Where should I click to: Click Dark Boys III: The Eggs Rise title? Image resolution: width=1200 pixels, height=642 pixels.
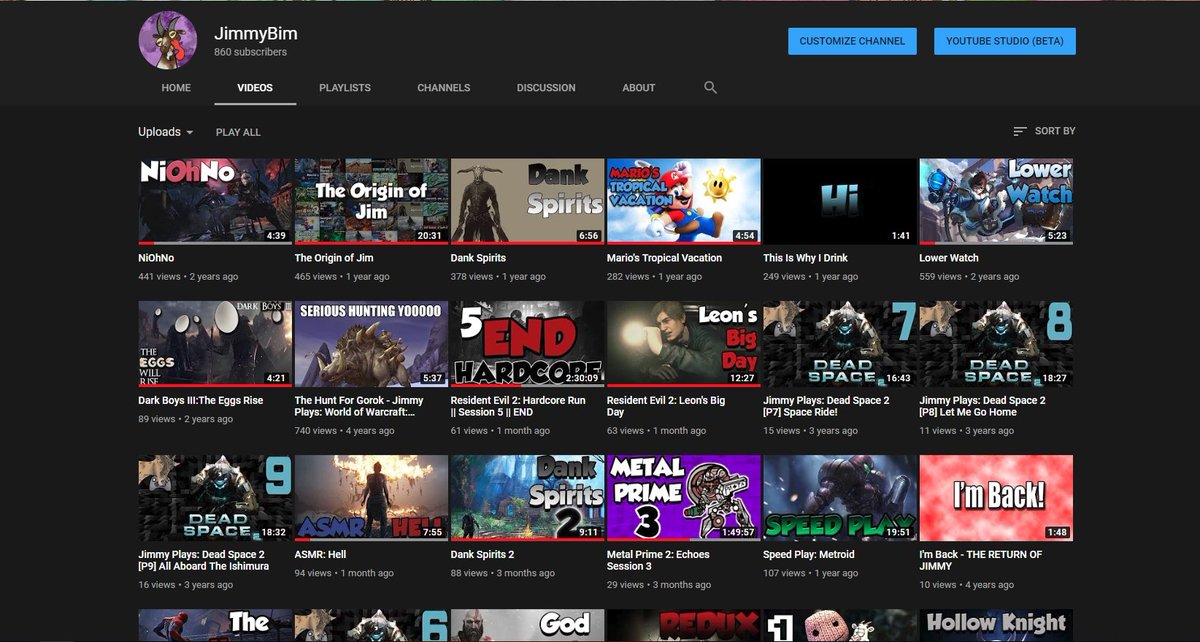pyautogui.click(x=201, y=400)
